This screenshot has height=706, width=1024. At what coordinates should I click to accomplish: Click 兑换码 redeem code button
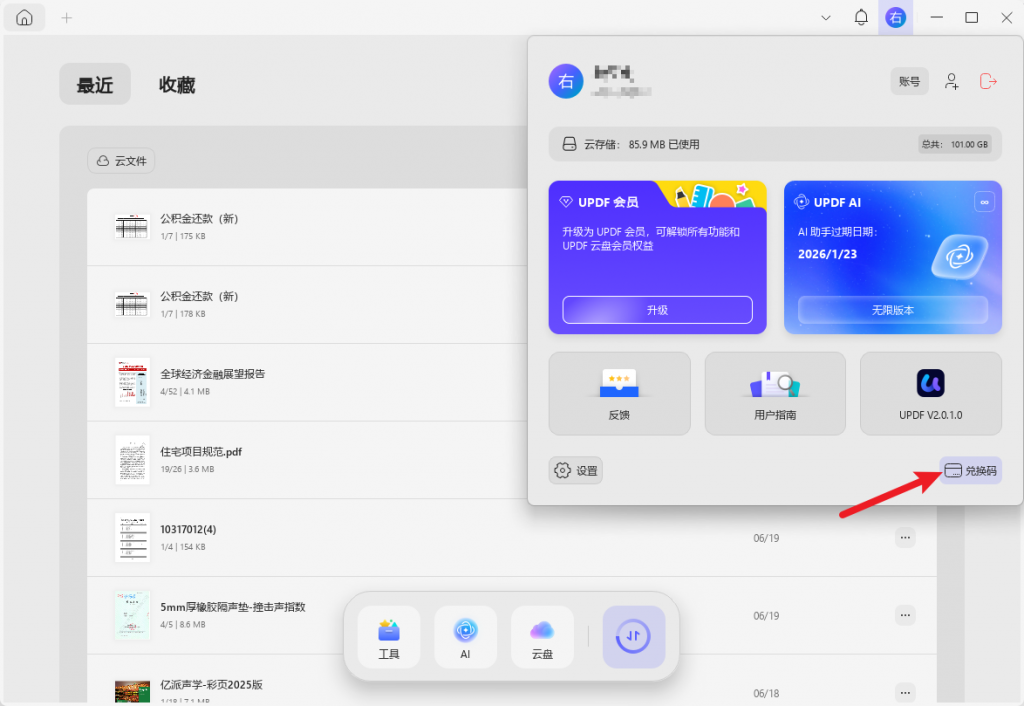point(970,471)
